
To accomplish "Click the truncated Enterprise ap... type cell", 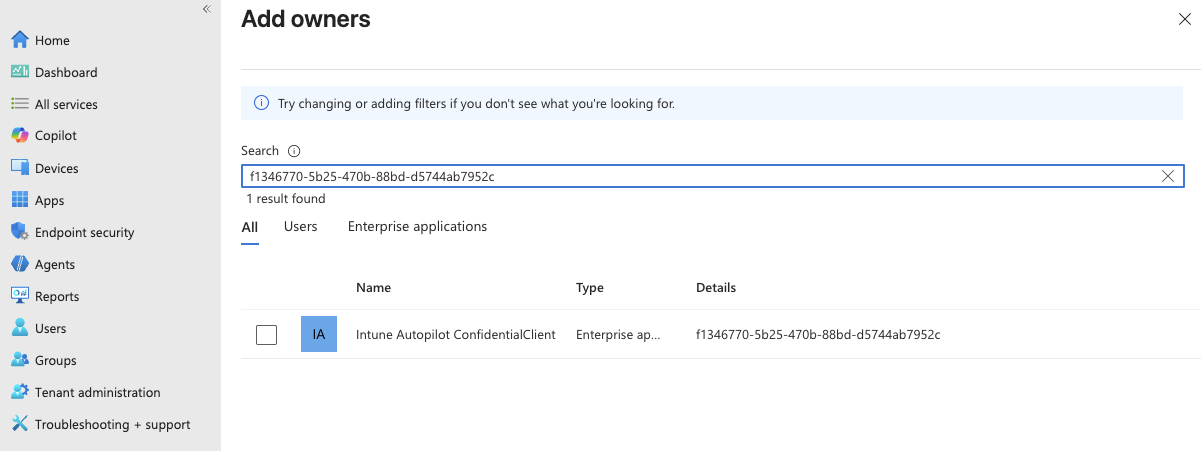I will pos(618,335).
